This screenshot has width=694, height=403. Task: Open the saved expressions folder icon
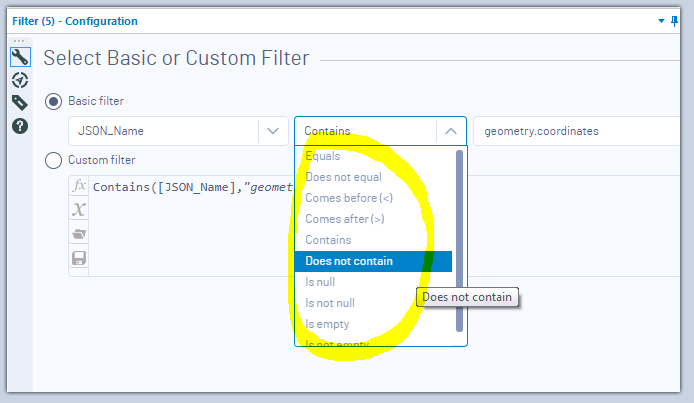pyautogui.click(x=79, y=233)
